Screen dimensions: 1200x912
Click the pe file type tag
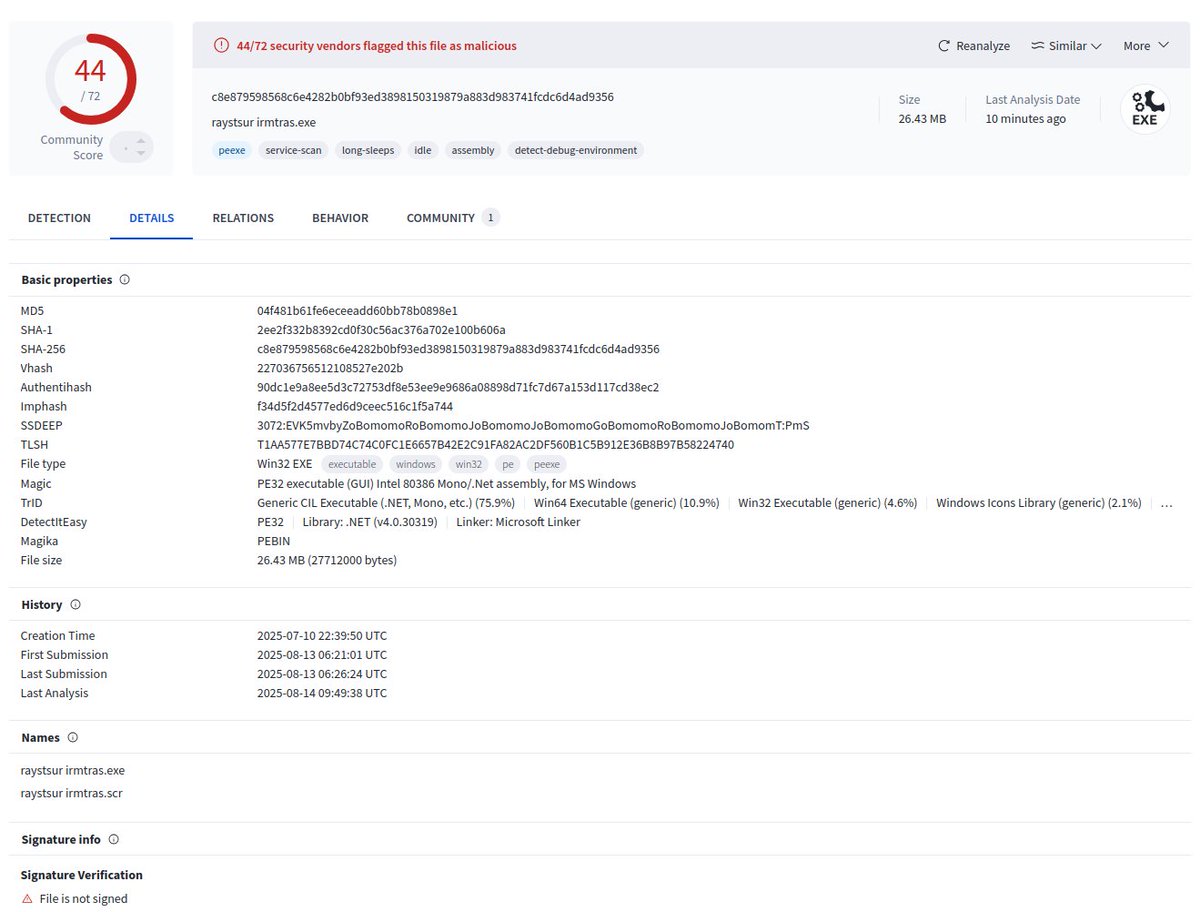point(508,464)
